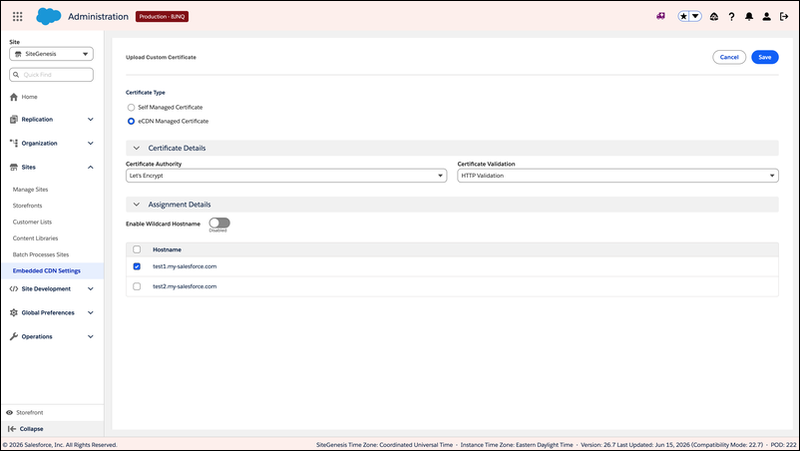This screenshot has width=800, height=451.
Task: Click the Sites sidebar section label
Action: pos(29,167)
